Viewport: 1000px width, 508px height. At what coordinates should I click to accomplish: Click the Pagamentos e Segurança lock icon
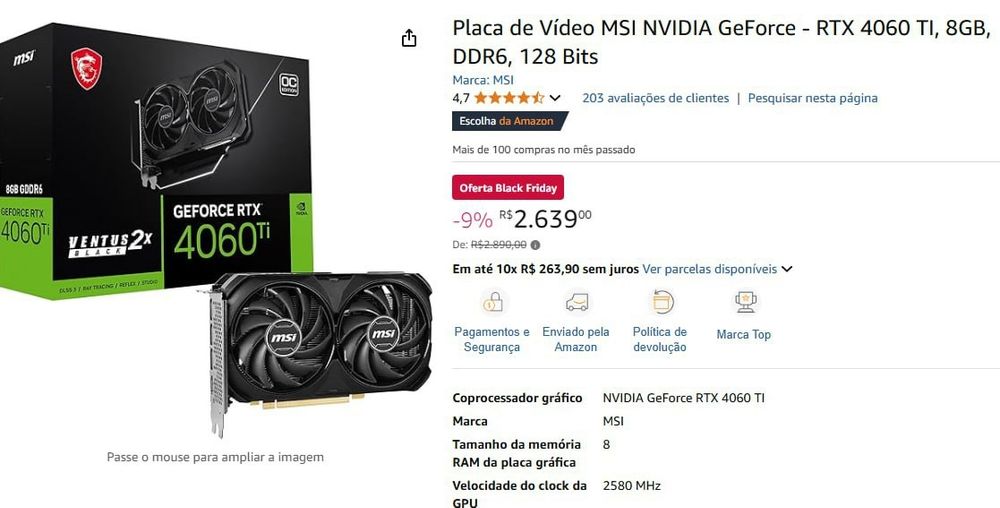(492, 301)
